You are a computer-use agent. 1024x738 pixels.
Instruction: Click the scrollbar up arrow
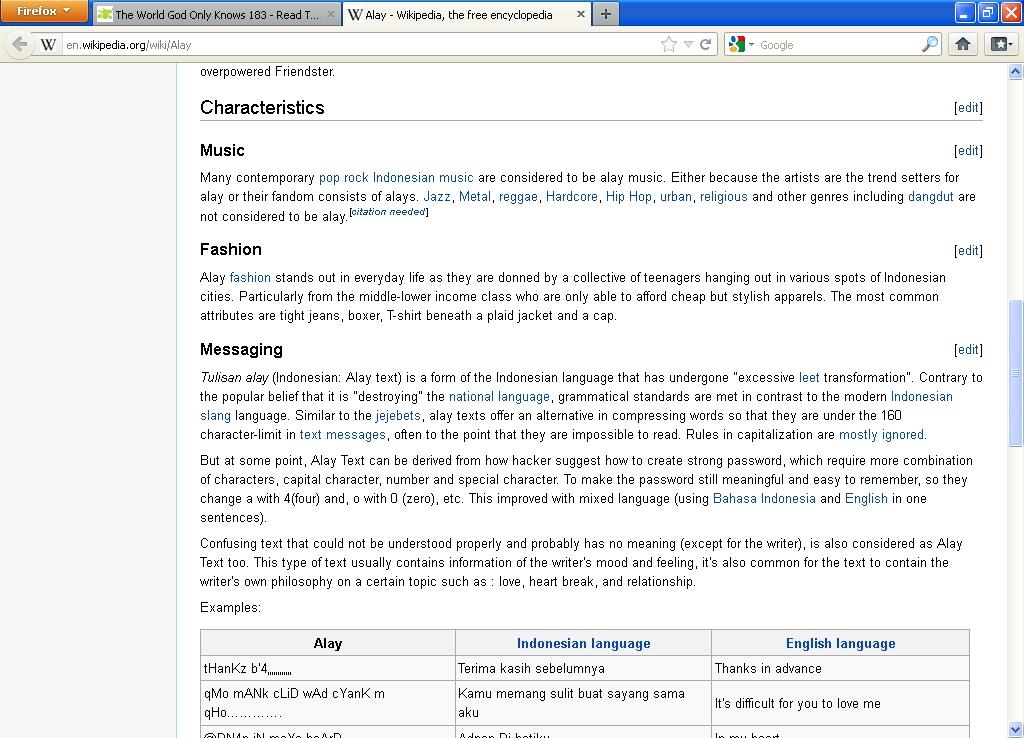click(1016, 72)
